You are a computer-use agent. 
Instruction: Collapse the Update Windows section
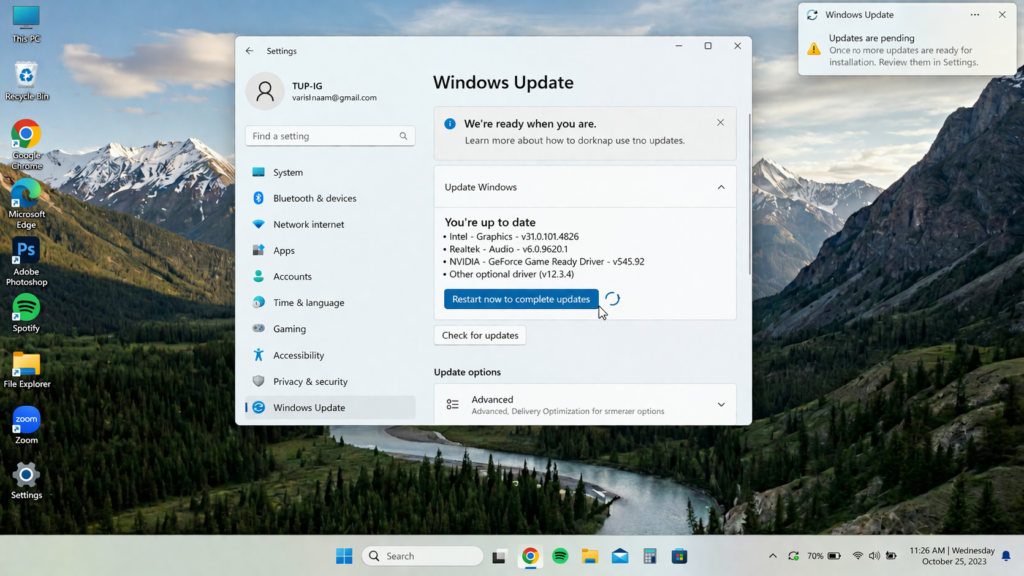721,187
